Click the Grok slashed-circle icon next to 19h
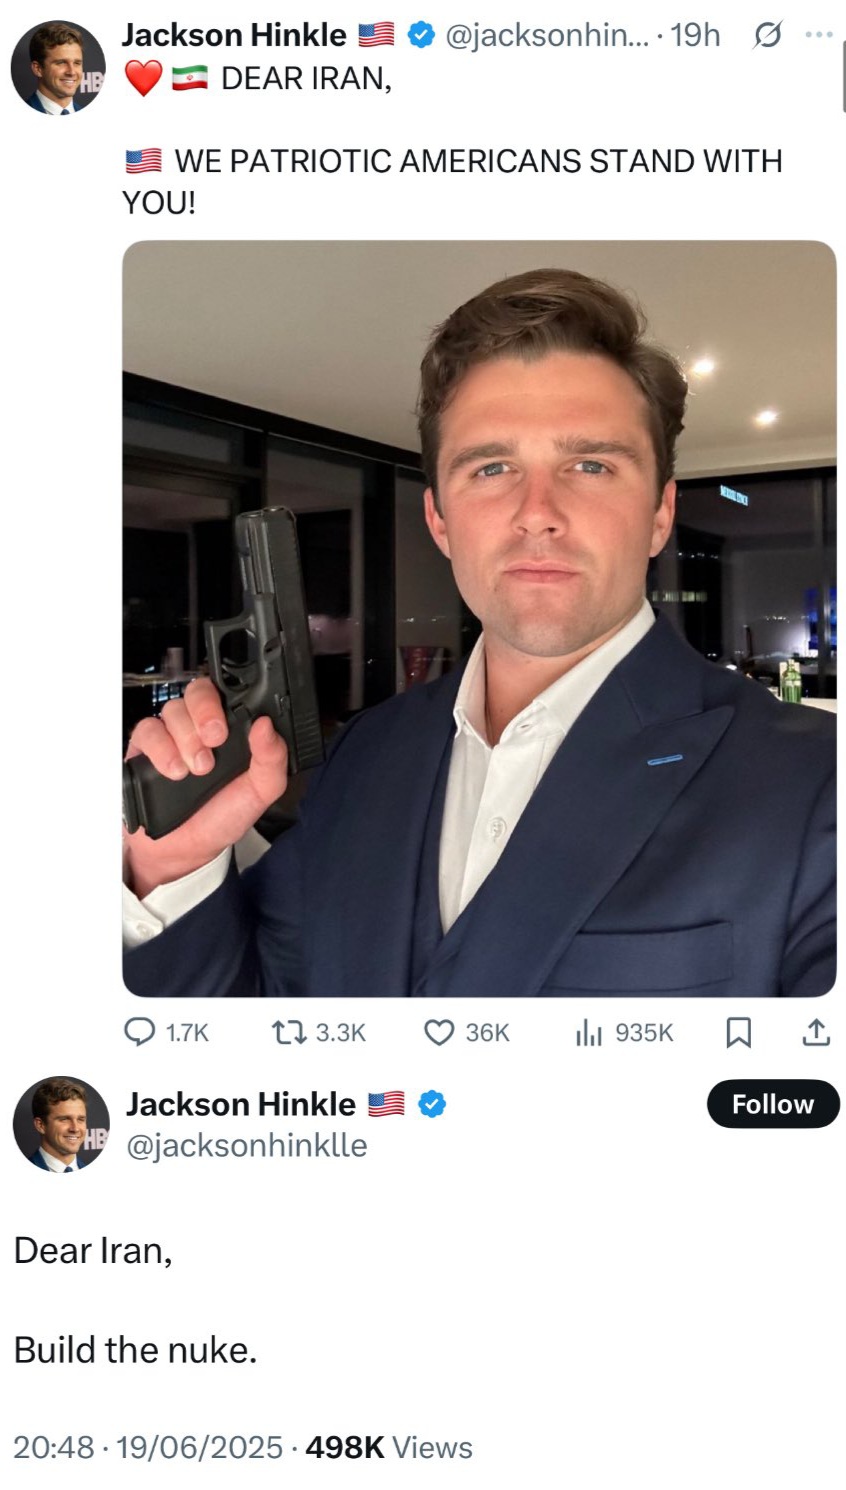The height and width of the screenshot is (1490, 846). point(766,36)
